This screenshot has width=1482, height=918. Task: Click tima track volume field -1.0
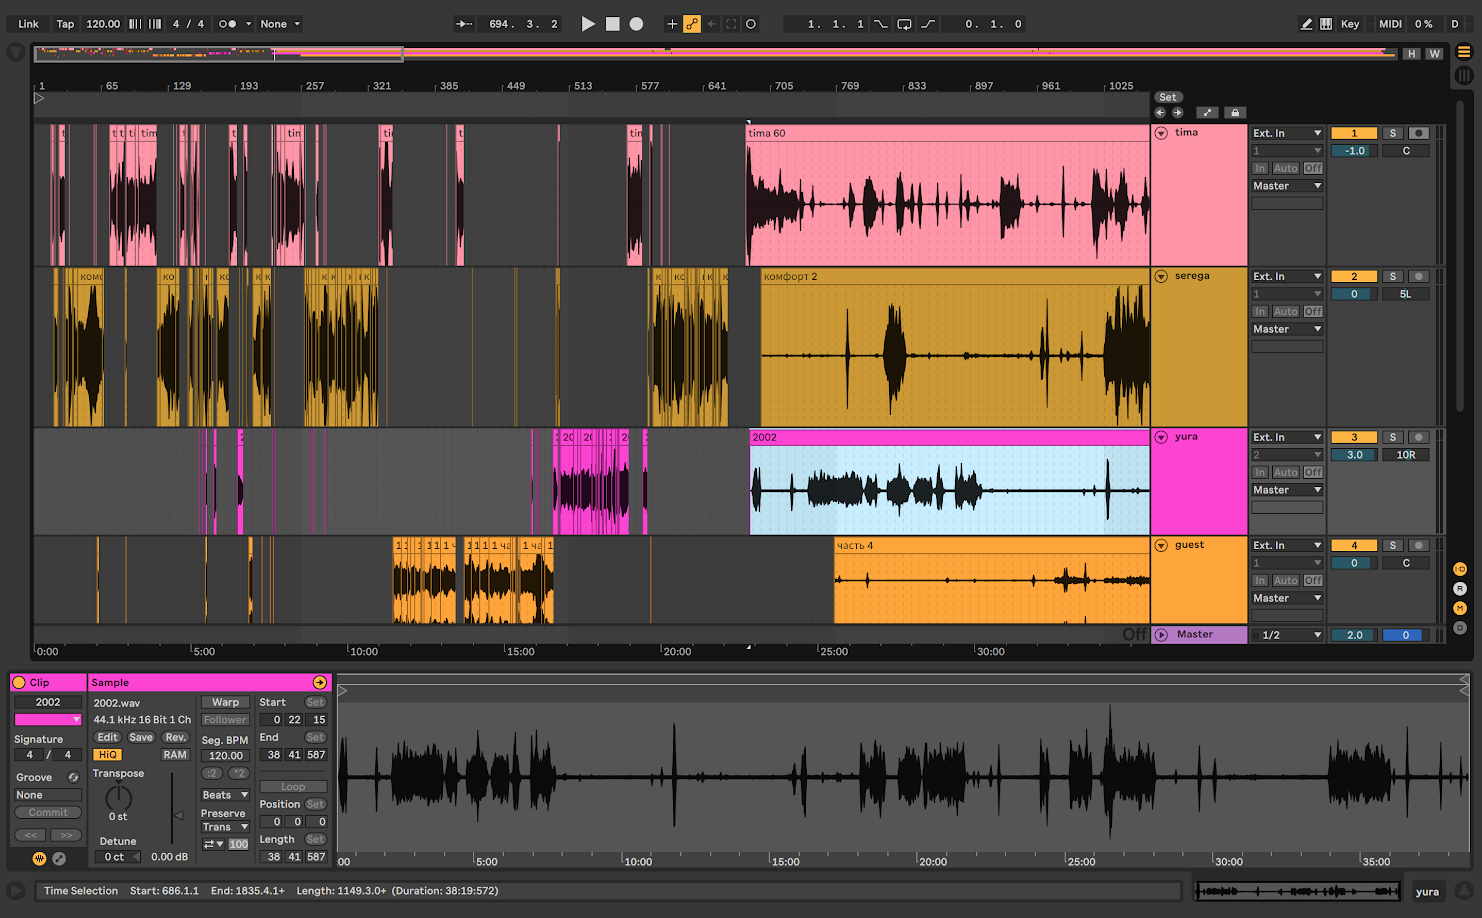click(x=1354, y=151)
